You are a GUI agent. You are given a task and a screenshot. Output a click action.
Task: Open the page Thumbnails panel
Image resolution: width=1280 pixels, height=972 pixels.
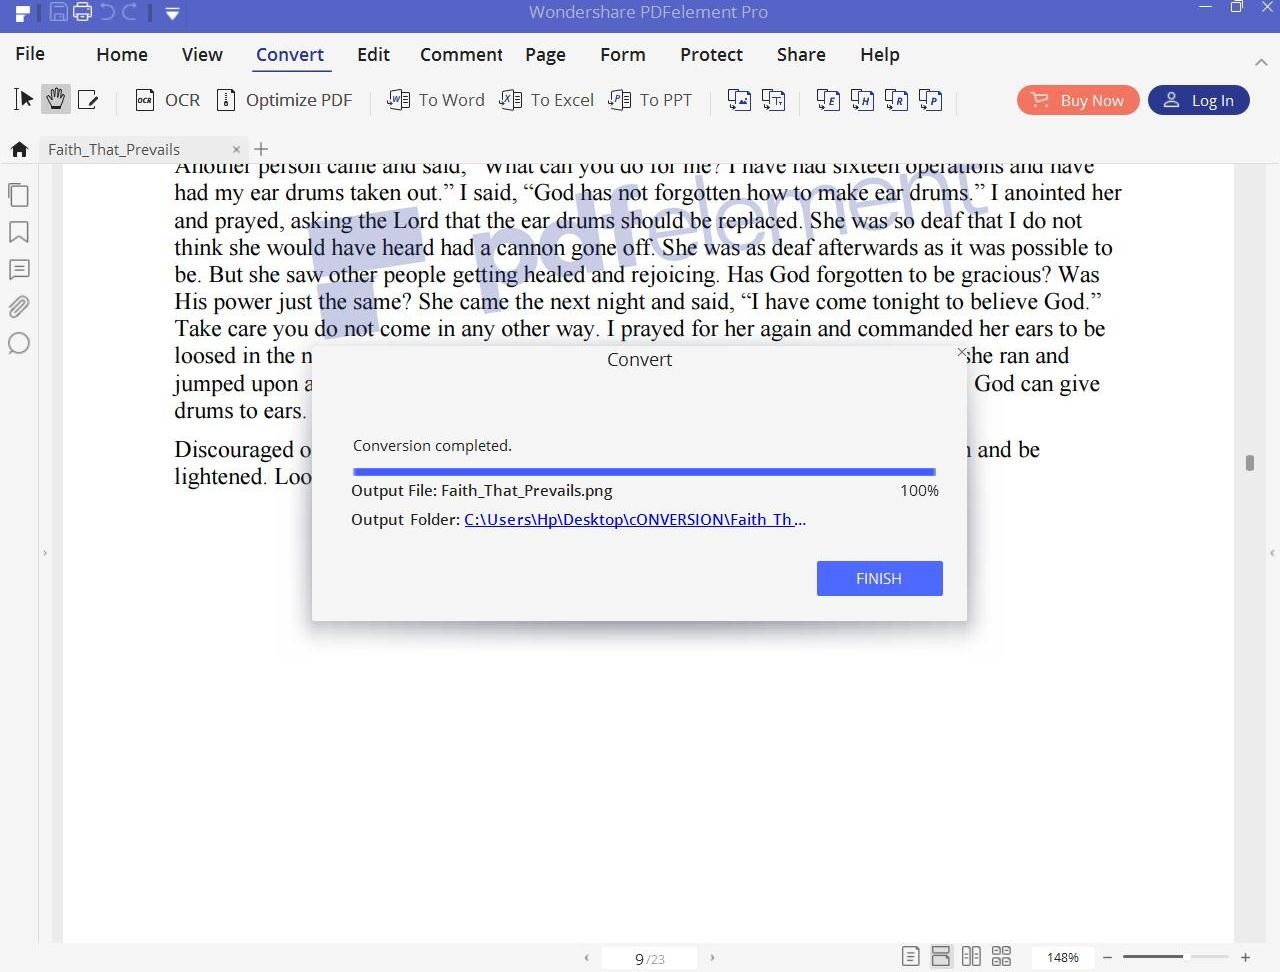18,195
